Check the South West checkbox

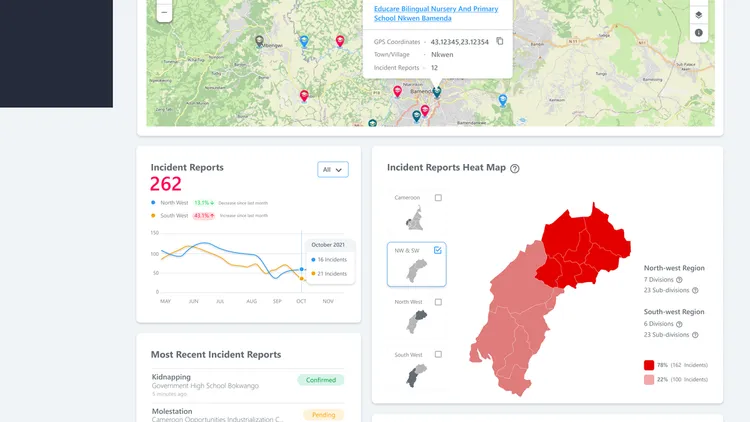point(438,354)
